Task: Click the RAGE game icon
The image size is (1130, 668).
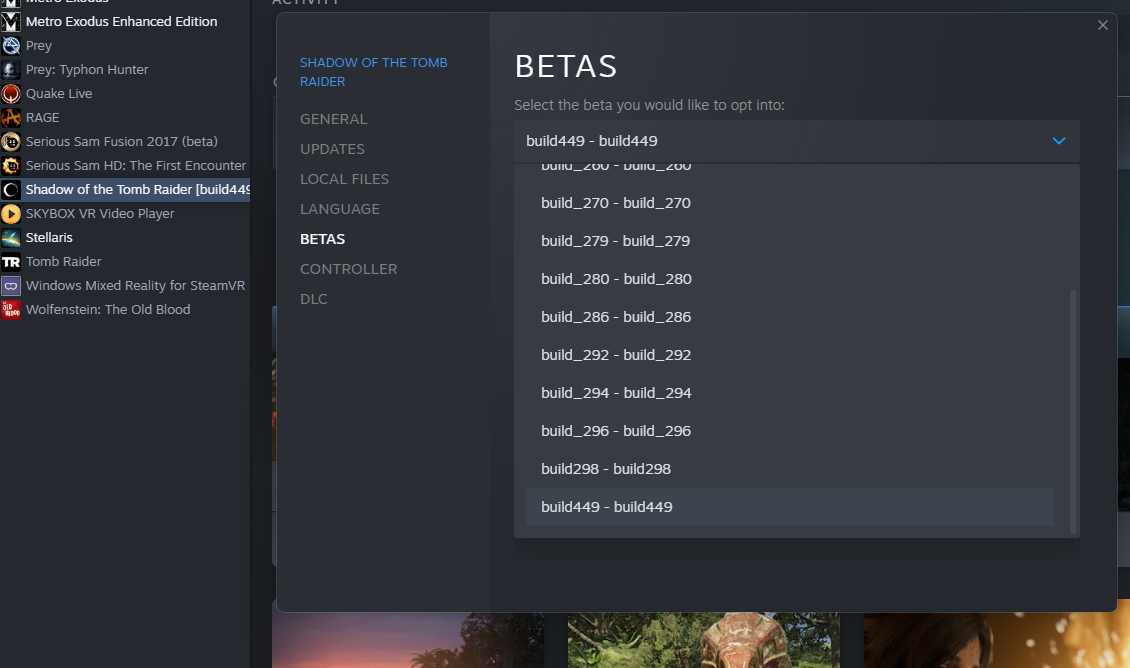Action: (11, 117)
